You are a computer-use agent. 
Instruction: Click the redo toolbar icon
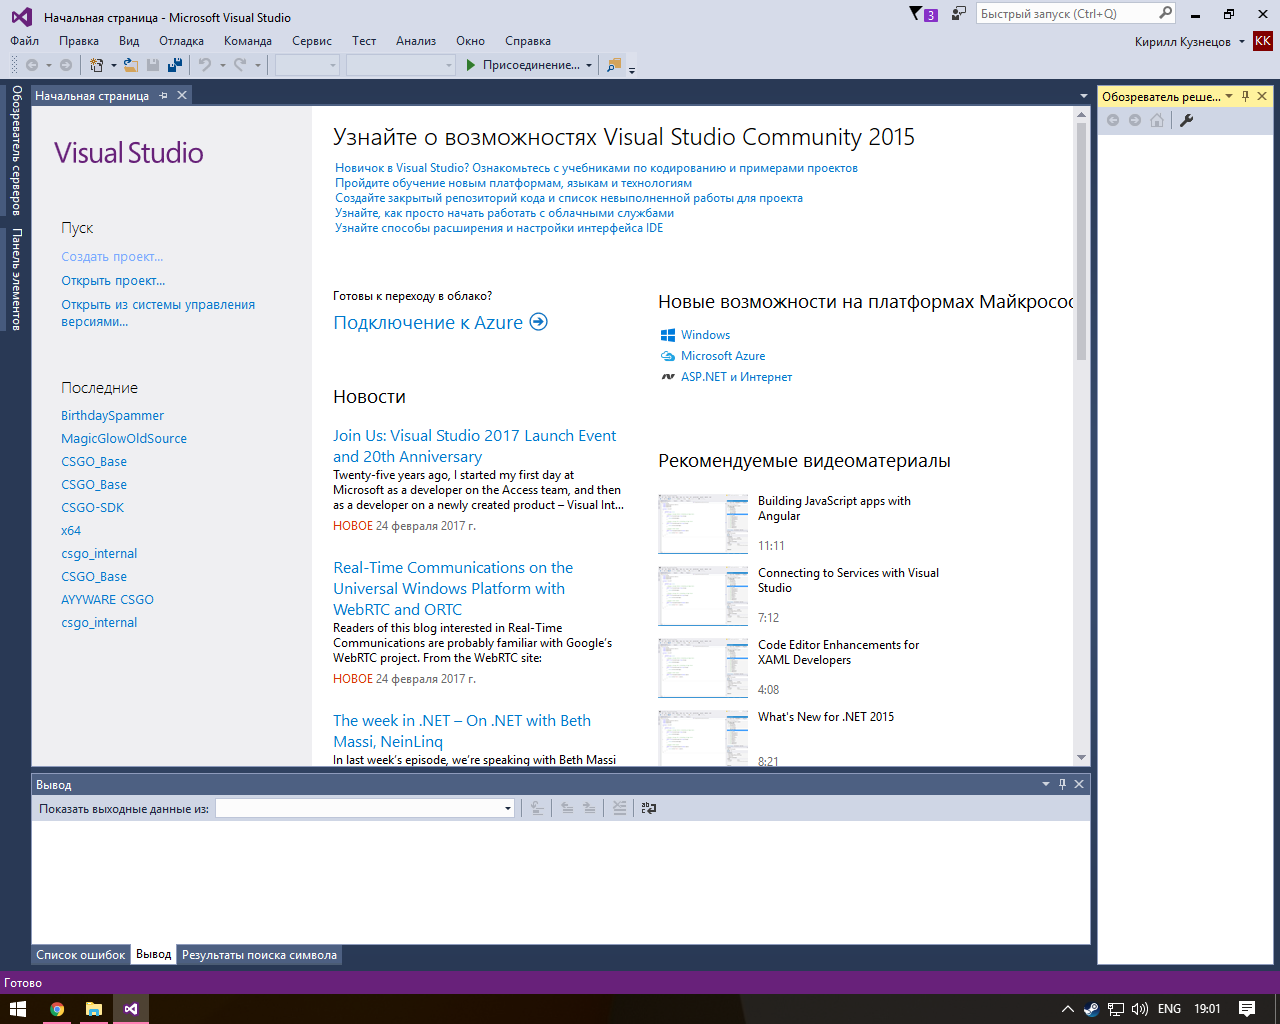pyautogui.click(x=240, y=65)
